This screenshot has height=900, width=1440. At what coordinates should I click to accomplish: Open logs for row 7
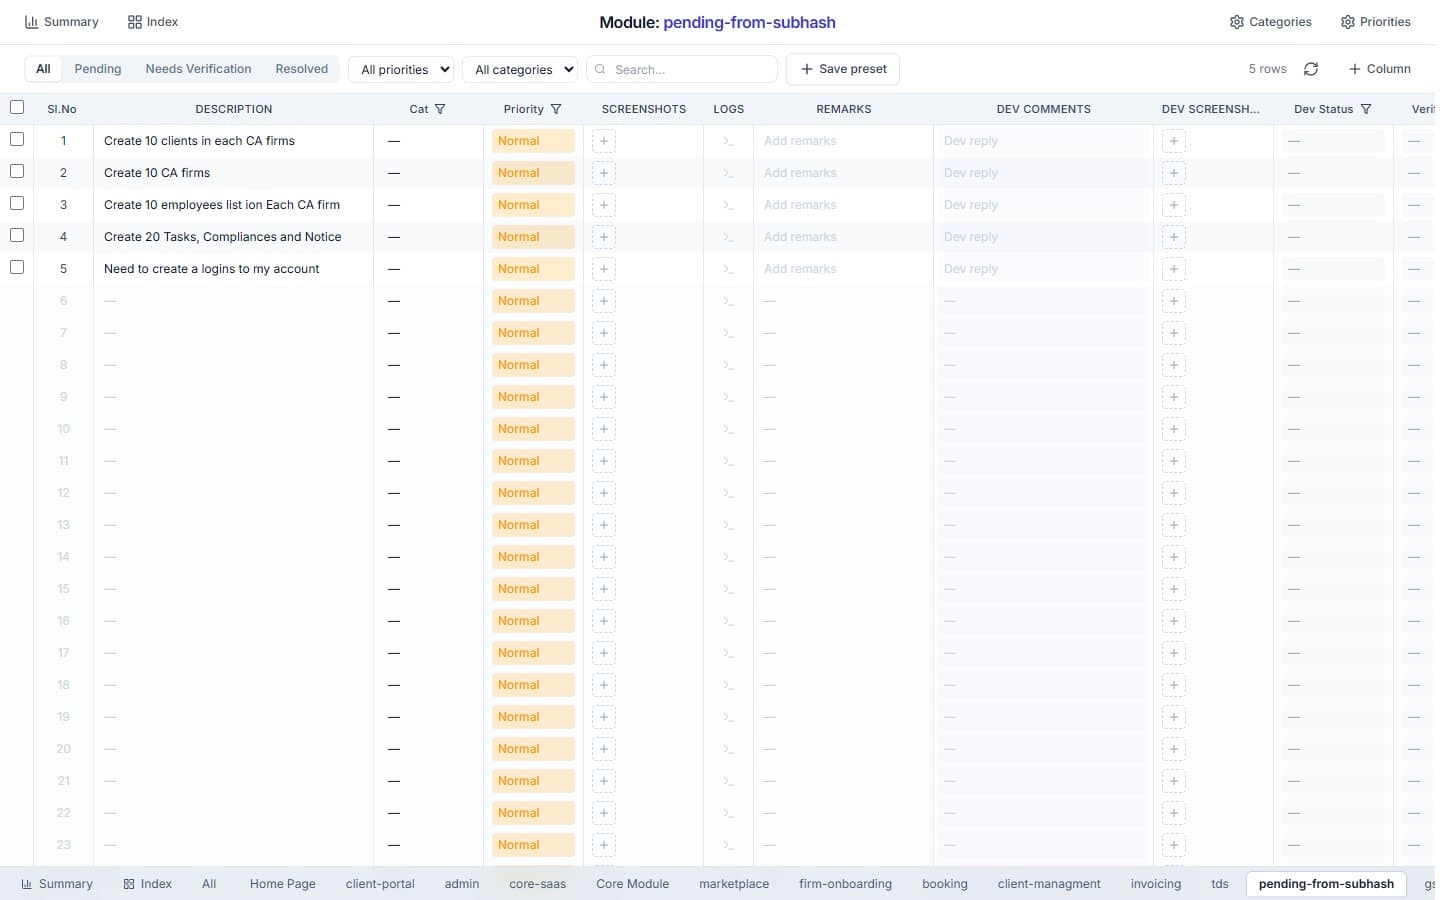728,333
